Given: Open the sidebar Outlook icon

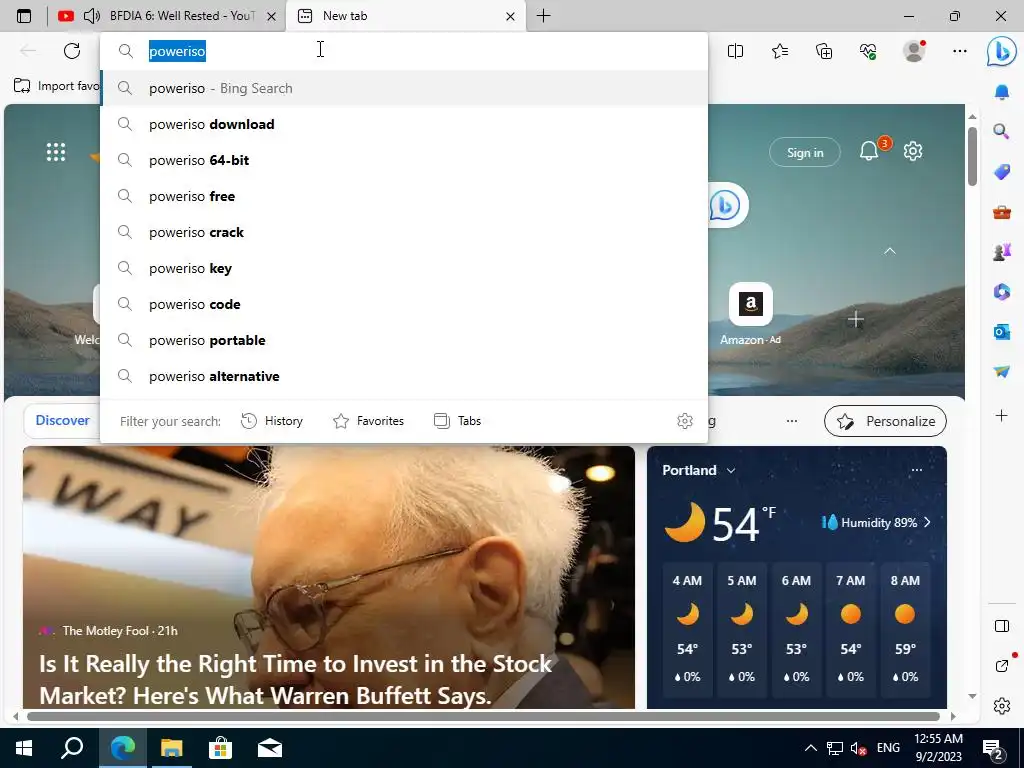Looking at the screenshot, I should [1002, 332].
